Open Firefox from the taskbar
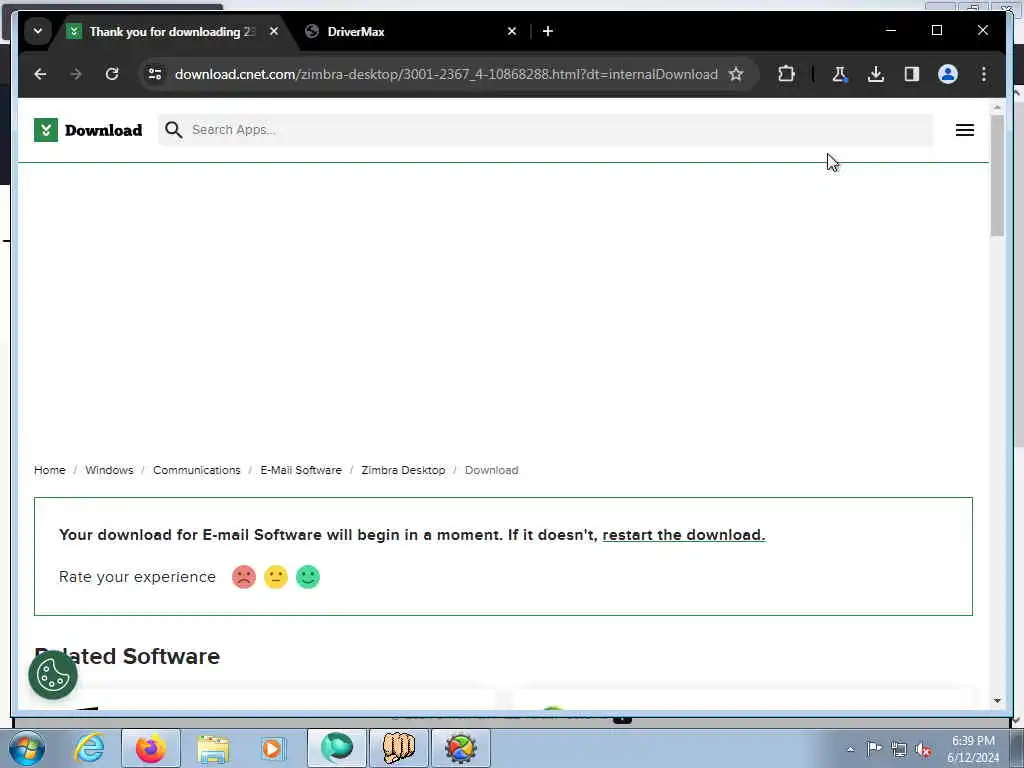Screen dimensions: 1024x768 click(x=150, y=748)
